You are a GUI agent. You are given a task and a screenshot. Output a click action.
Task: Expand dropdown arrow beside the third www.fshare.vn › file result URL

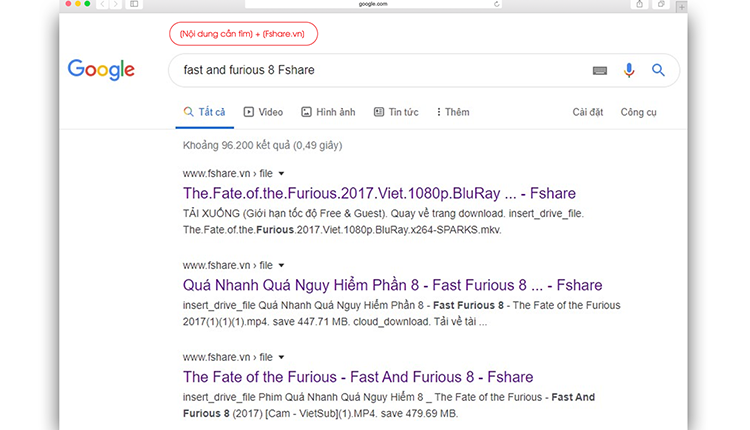click(281, 357)
